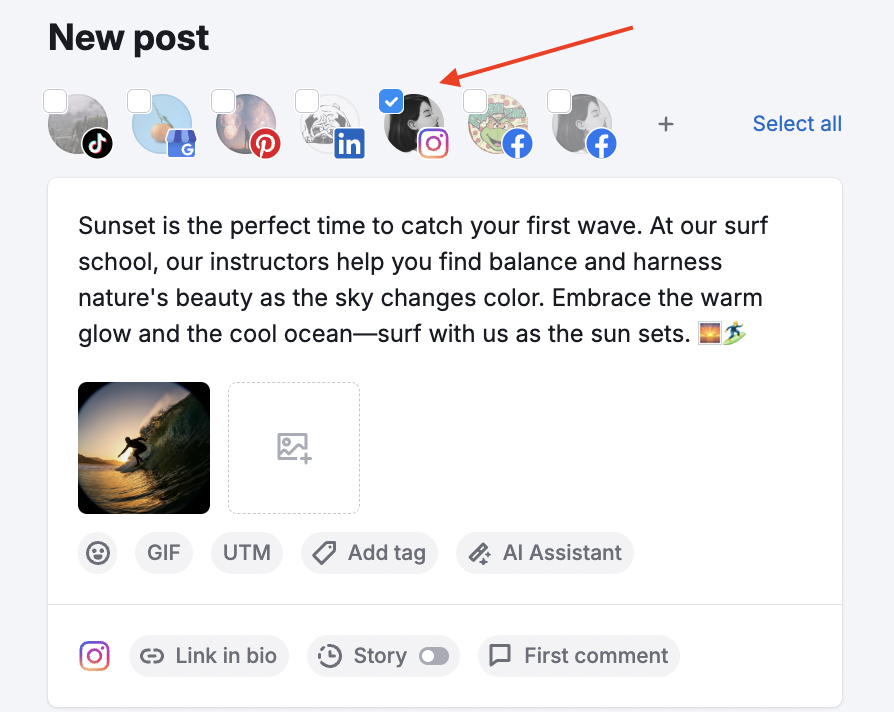The height and width of the screenshot is (712, 894).
Task: Select the Google Business account avatar
Action: pyautogui.click(x=163, y=123)
